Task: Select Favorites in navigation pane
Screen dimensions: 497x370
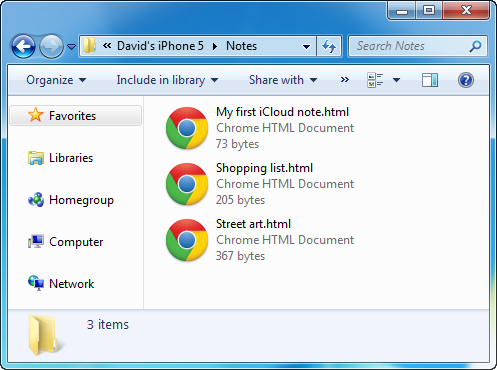Action: [x=76, y=116]
